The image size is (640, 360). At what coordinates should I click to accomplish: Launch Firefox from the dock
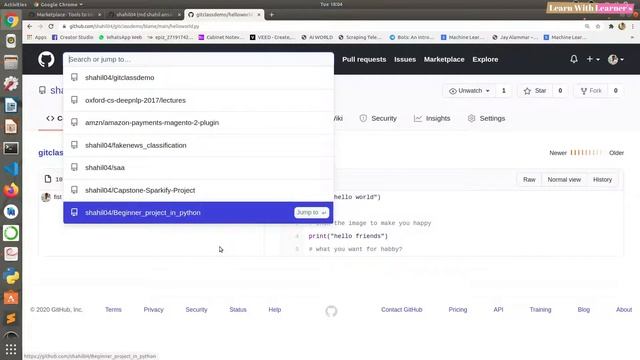pyautogui.click(x=11, y=190)
